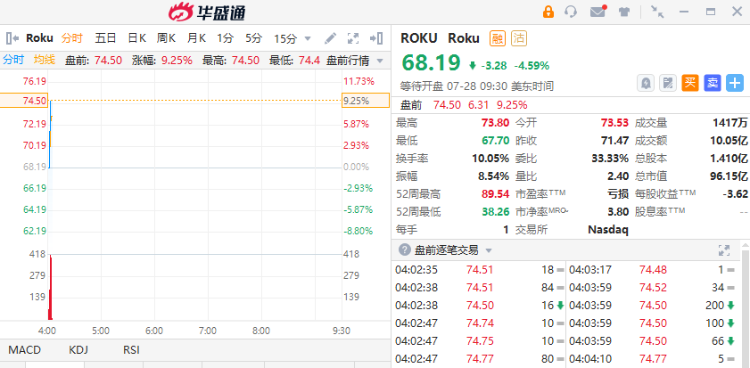The image size is (750, 368).
Task: Open the 盘前逐笔交易 dropdown arrow
Action: [488, 250]
